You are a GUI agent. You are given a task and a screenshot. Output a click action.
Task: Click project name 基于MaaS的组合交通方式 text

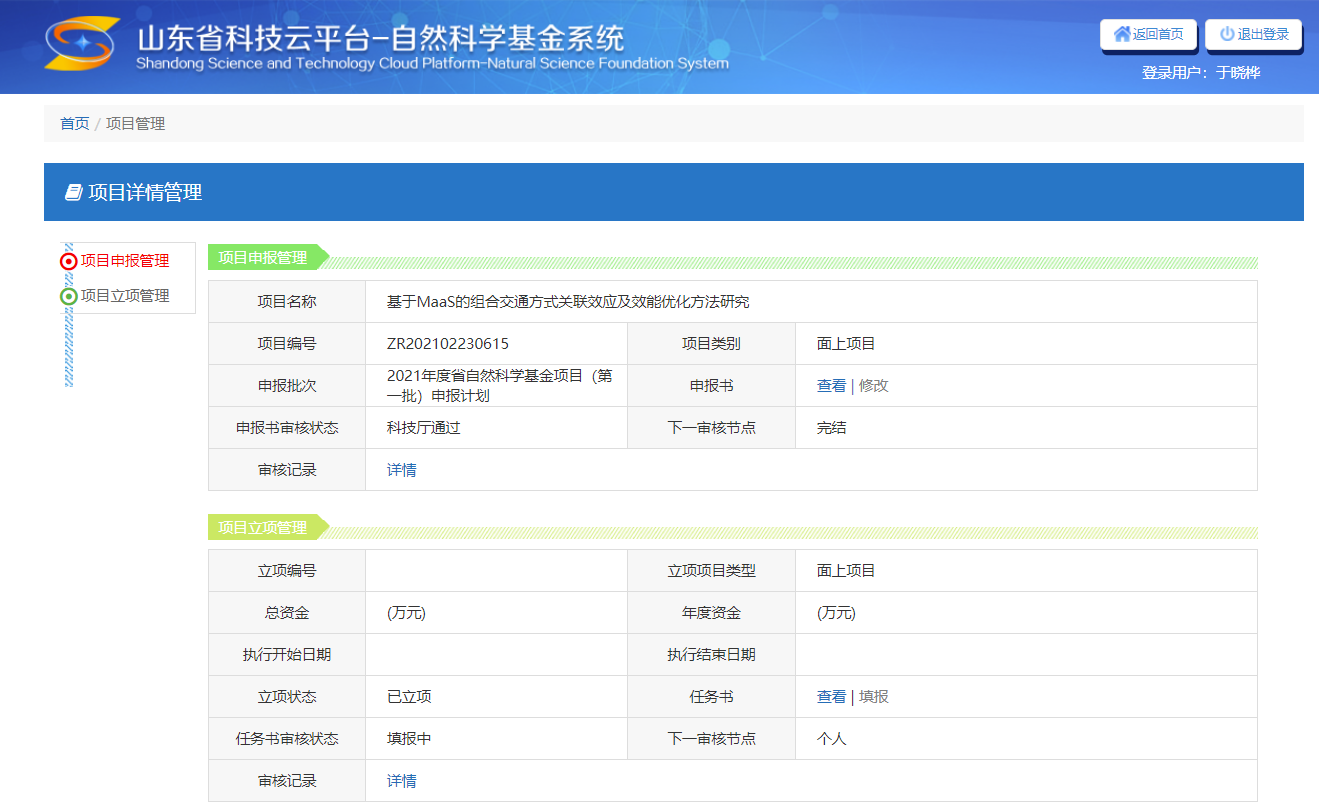(568, 302)
